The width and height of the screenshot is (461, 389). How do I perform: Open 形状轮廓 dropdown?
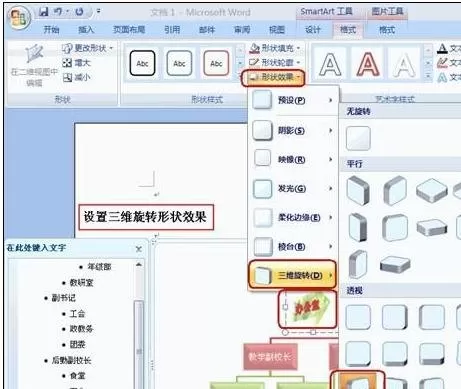275,62
